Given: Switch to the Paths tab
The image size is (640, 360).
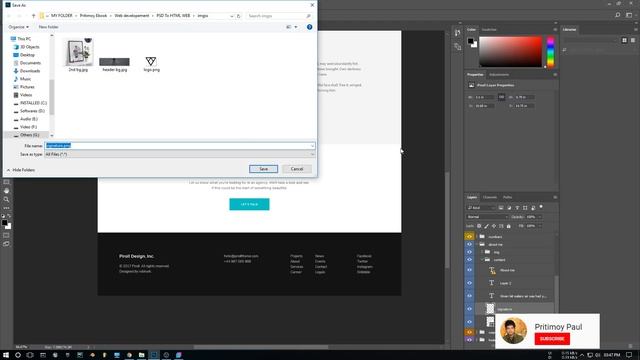Looking at the screenshot, I should [x=507, y=198].
